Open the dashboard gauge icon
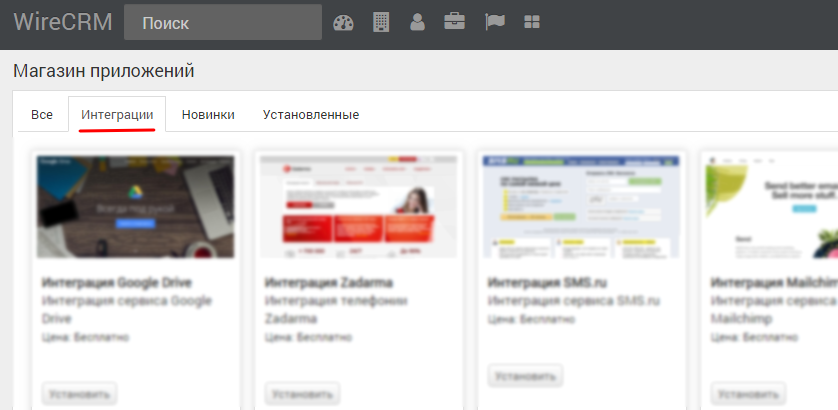This screenshot has width=838, height=410. click(343, 22)
